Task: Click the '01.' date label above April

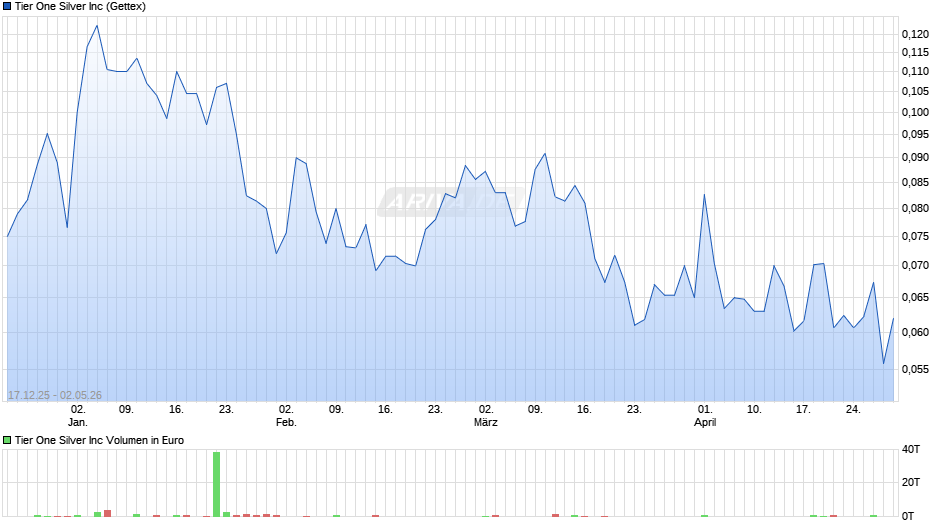Action: (705, 410)
